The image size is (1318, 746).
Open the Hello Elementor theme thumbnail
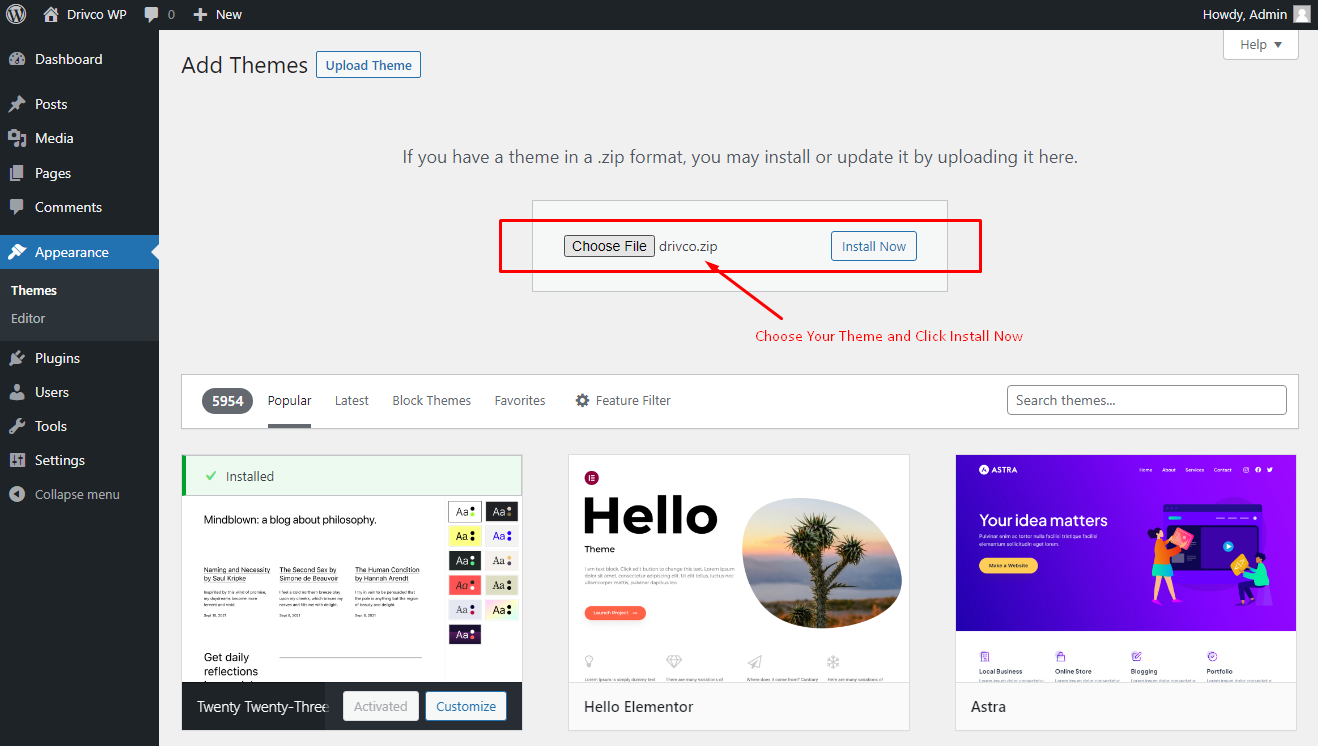tap(739, 569)
